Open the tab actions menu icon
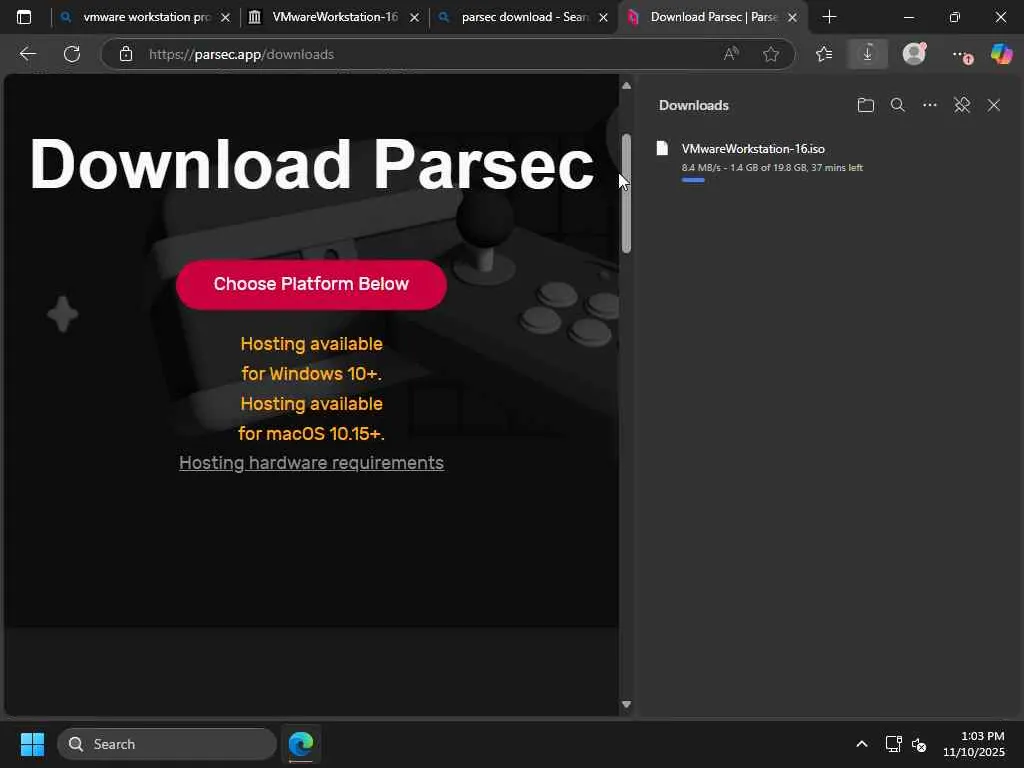The image size is (1024, 768). 24,17
